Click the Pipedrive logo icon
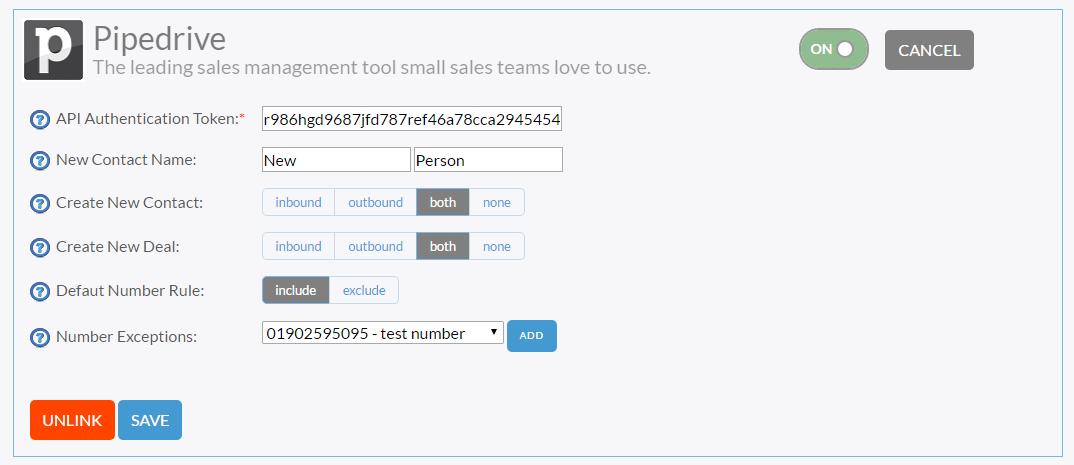The height and width of the screenshot is (465, 1074). [x=53, y=50]
